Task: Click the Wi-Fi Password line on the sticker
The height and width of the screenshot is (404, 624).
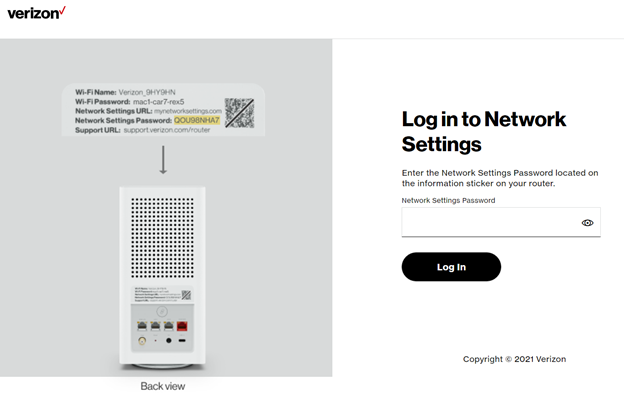Action: 129,100
